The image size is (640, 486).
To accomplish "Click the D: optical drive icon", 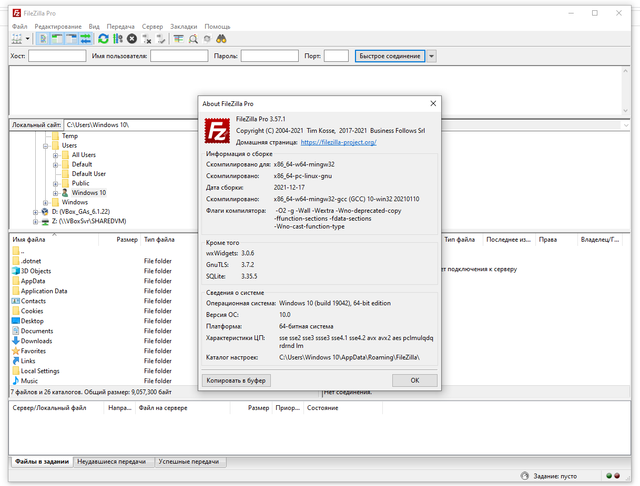I will point(45,212).
